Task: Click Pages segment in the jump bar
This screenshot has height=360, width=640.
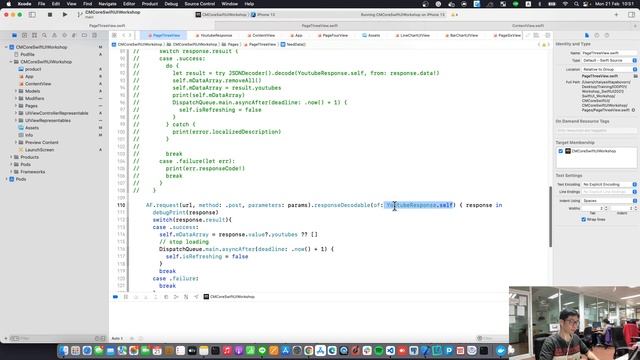Action: click(230, 44)
